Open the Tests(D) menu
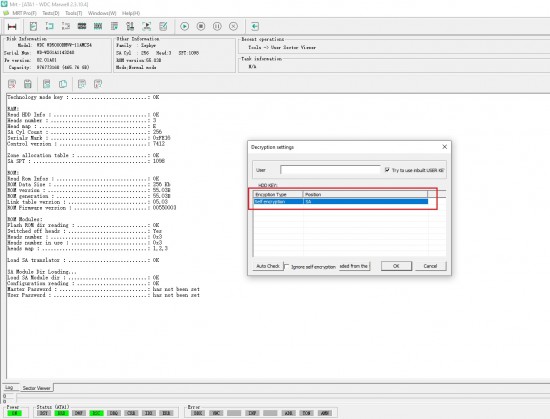The height and width of the screenshot is (419, 550). [x=51, y=13]
